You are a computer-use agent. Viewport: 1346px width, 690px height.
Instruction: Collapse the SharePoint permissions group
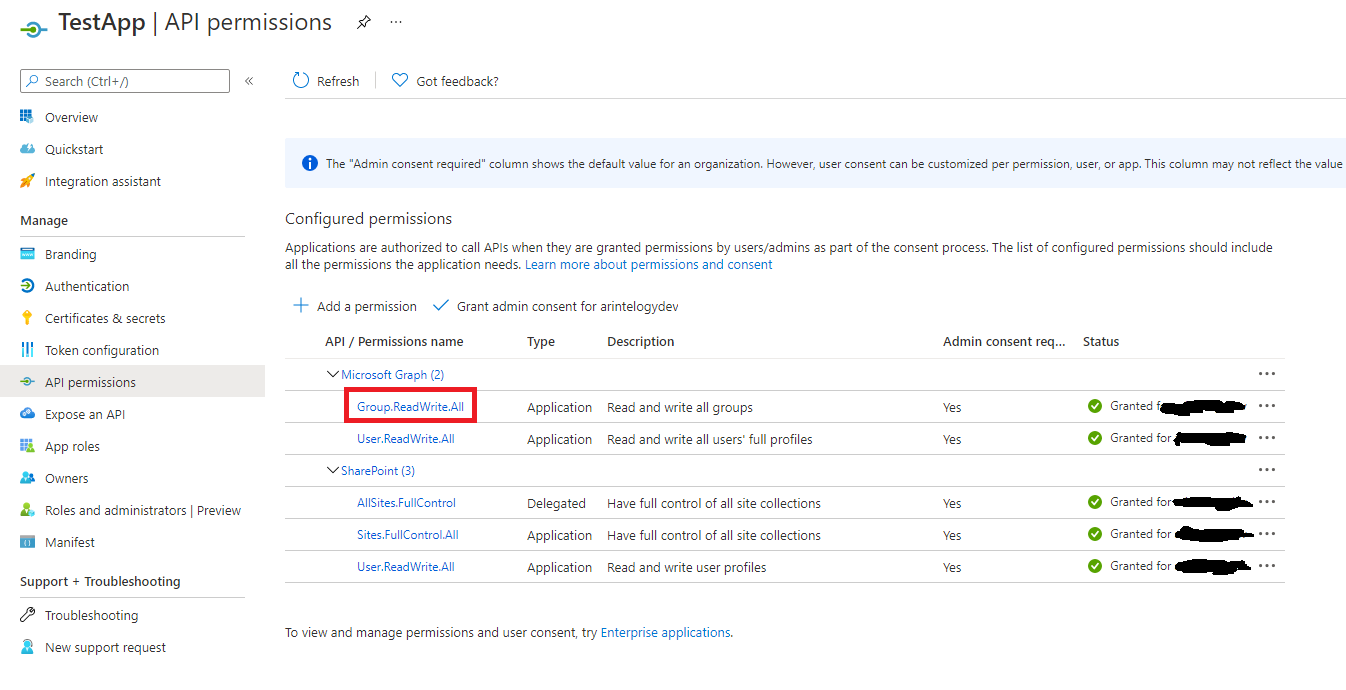pyautogui.click(x=333, y=469)
